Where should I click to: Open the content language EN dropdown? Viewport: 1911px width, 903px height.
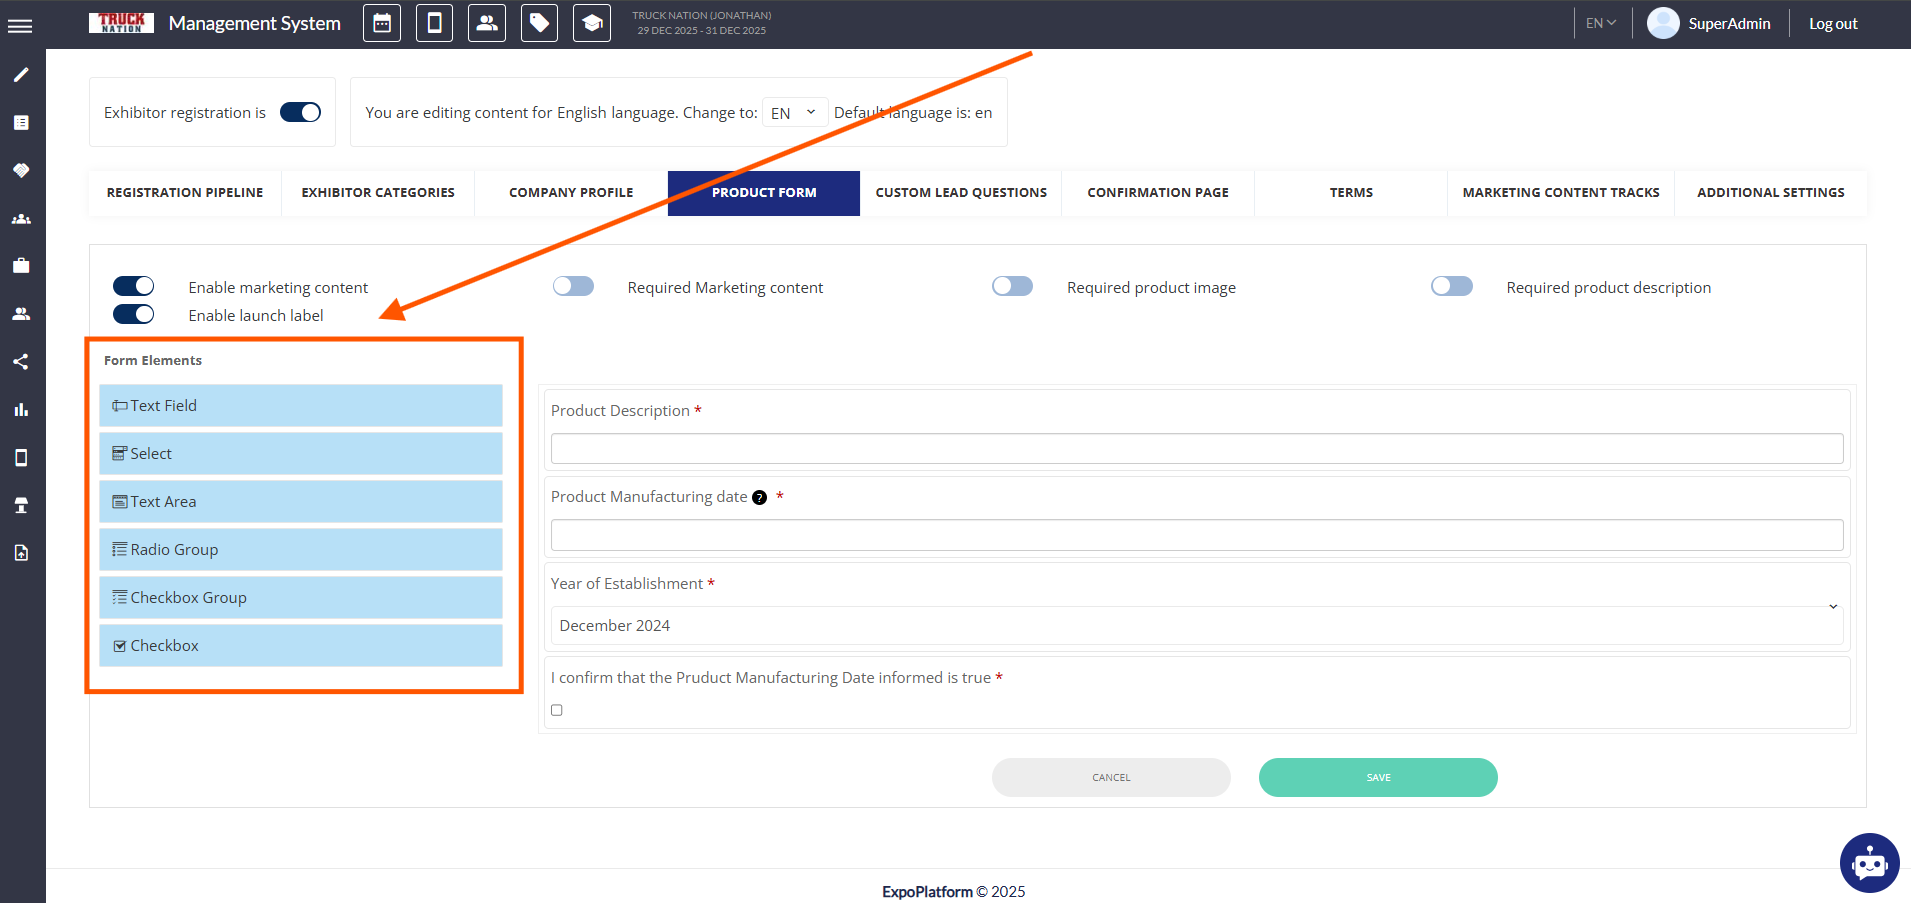coord(794,113)
